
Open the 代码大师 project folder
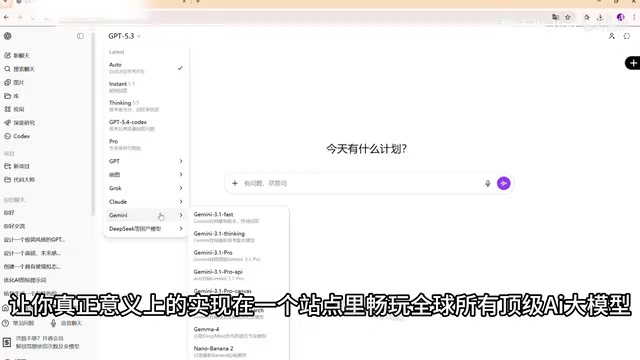coord(19,180)
